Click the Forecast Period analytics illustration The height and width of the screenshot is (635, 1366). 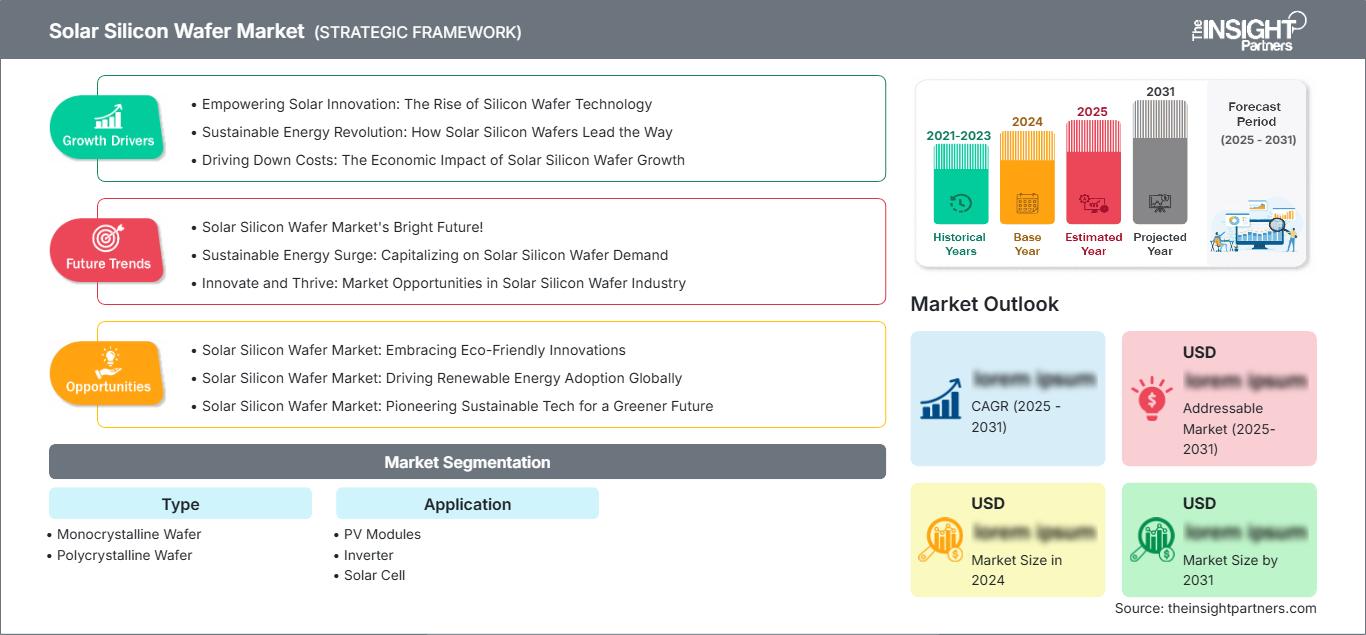click(1256, 226)
